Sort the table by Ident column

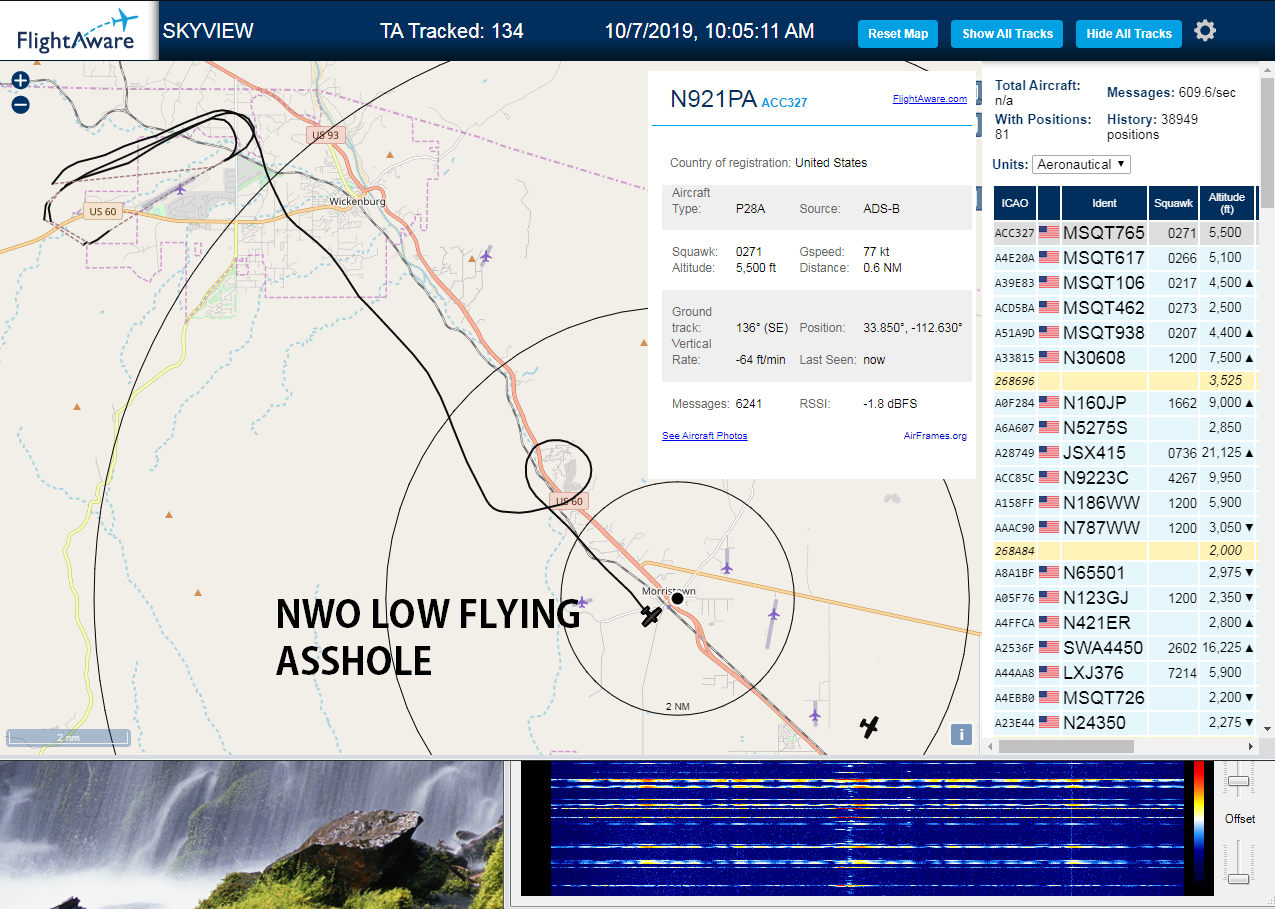[1104, 203]
